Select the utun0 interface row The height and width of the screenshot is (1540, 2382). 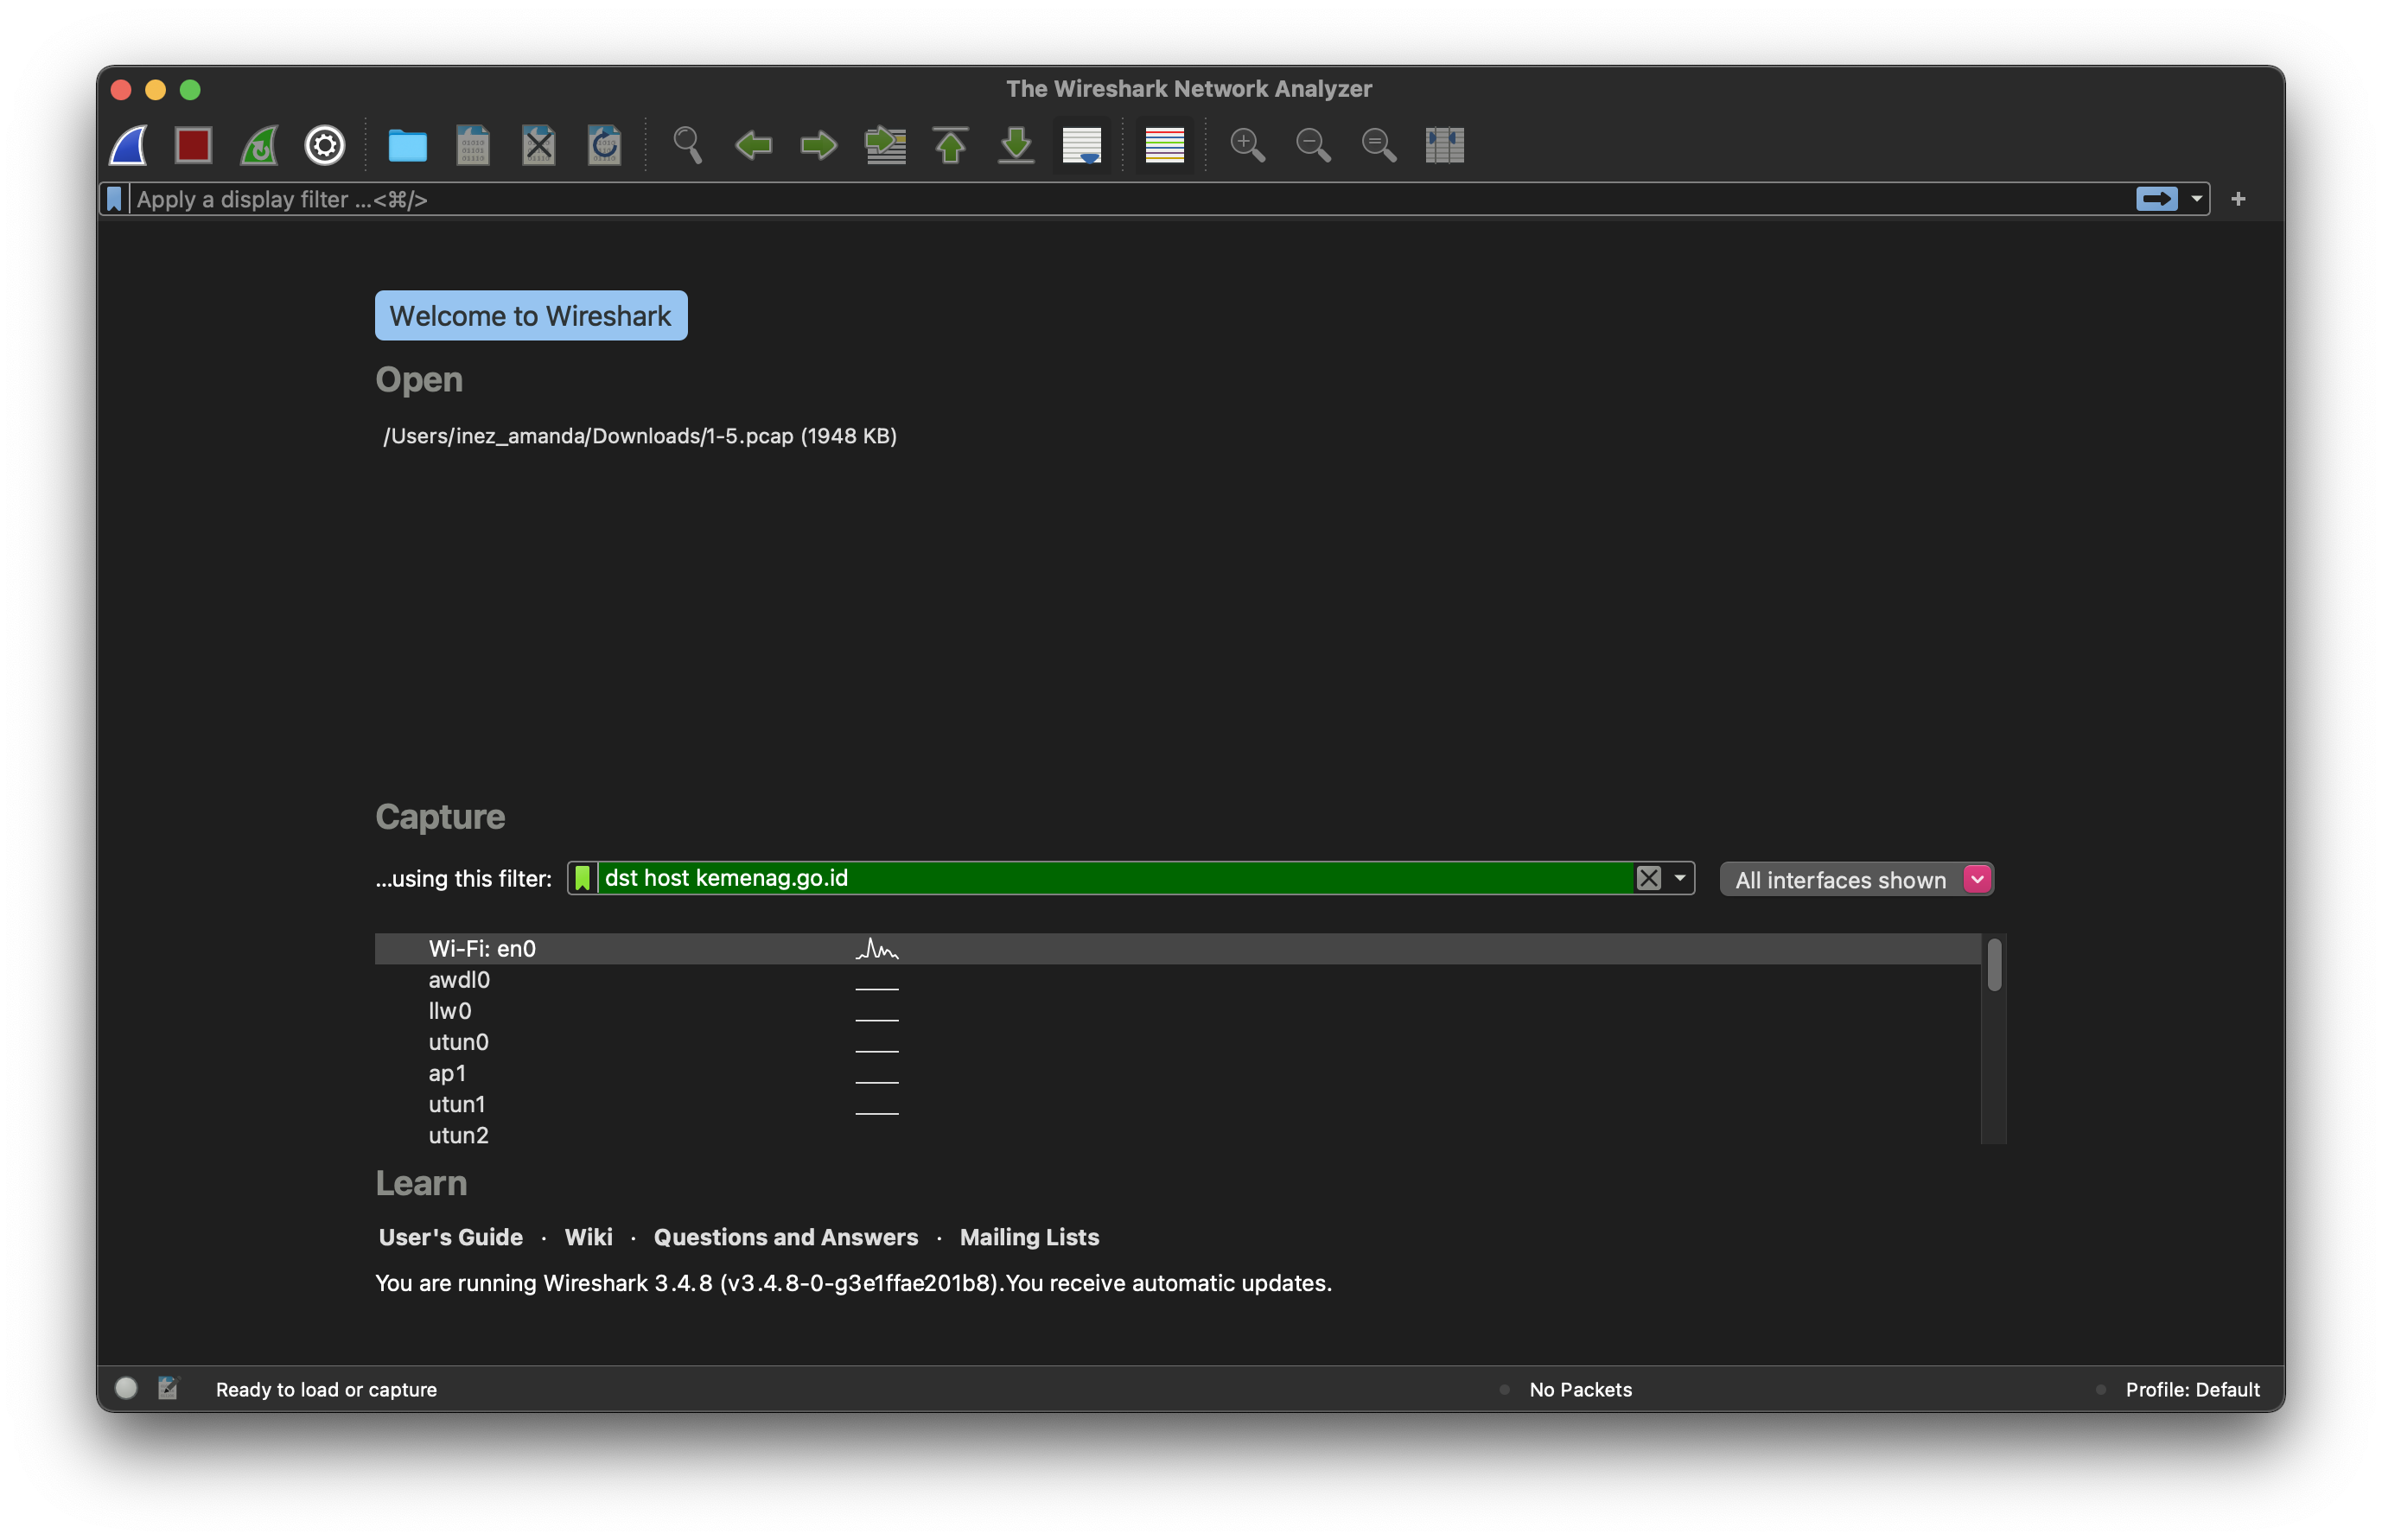(458, 1042)
